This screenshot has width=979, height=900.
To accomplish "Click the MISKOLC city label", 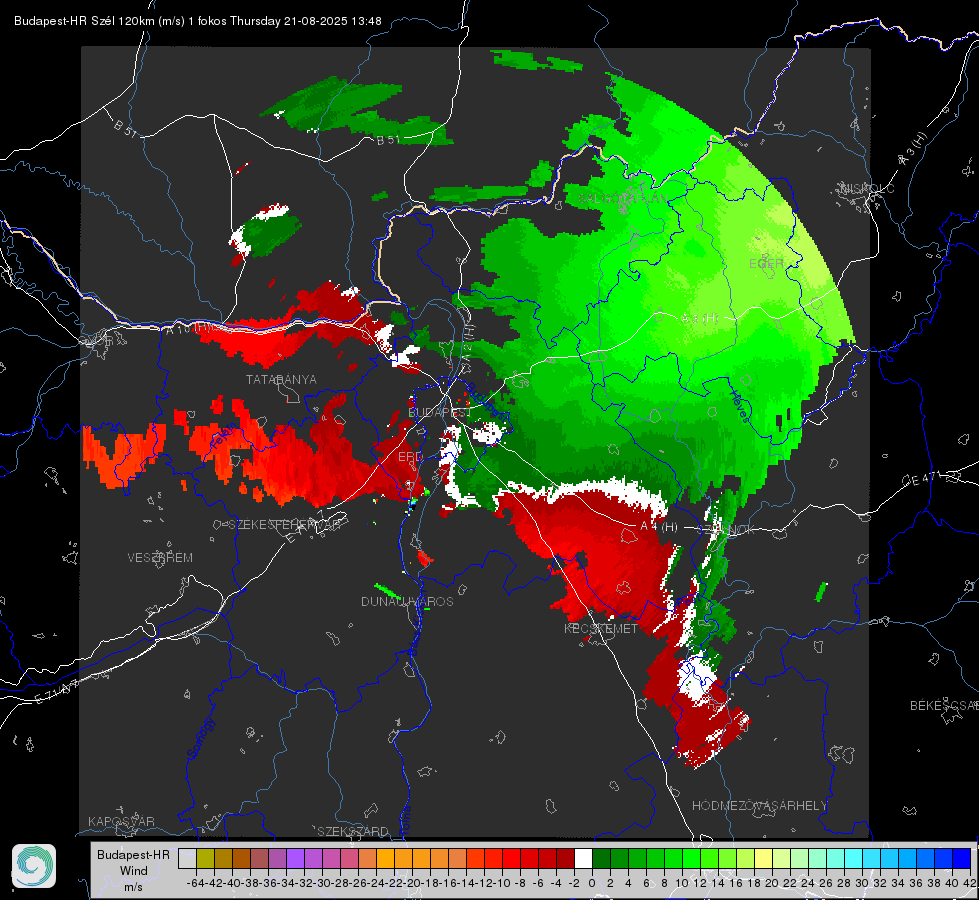I will (867, 189).
